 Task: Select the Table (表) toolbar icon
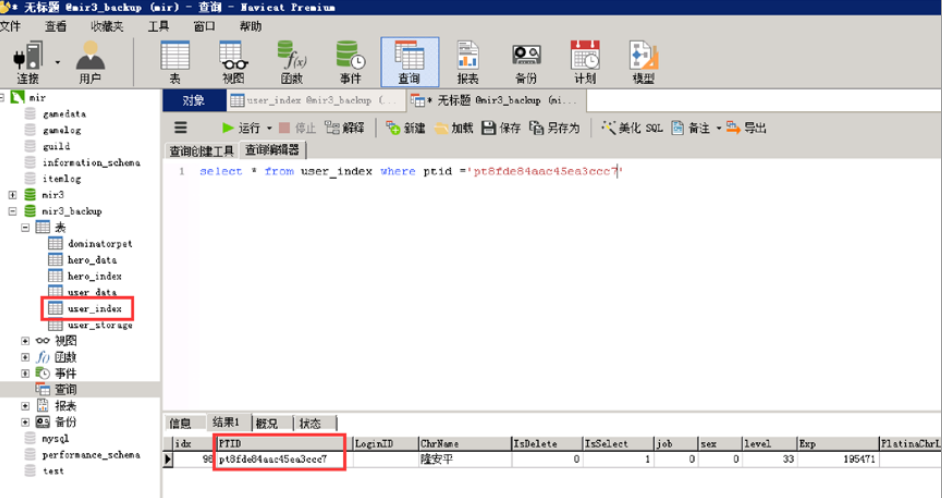(175, 62)
